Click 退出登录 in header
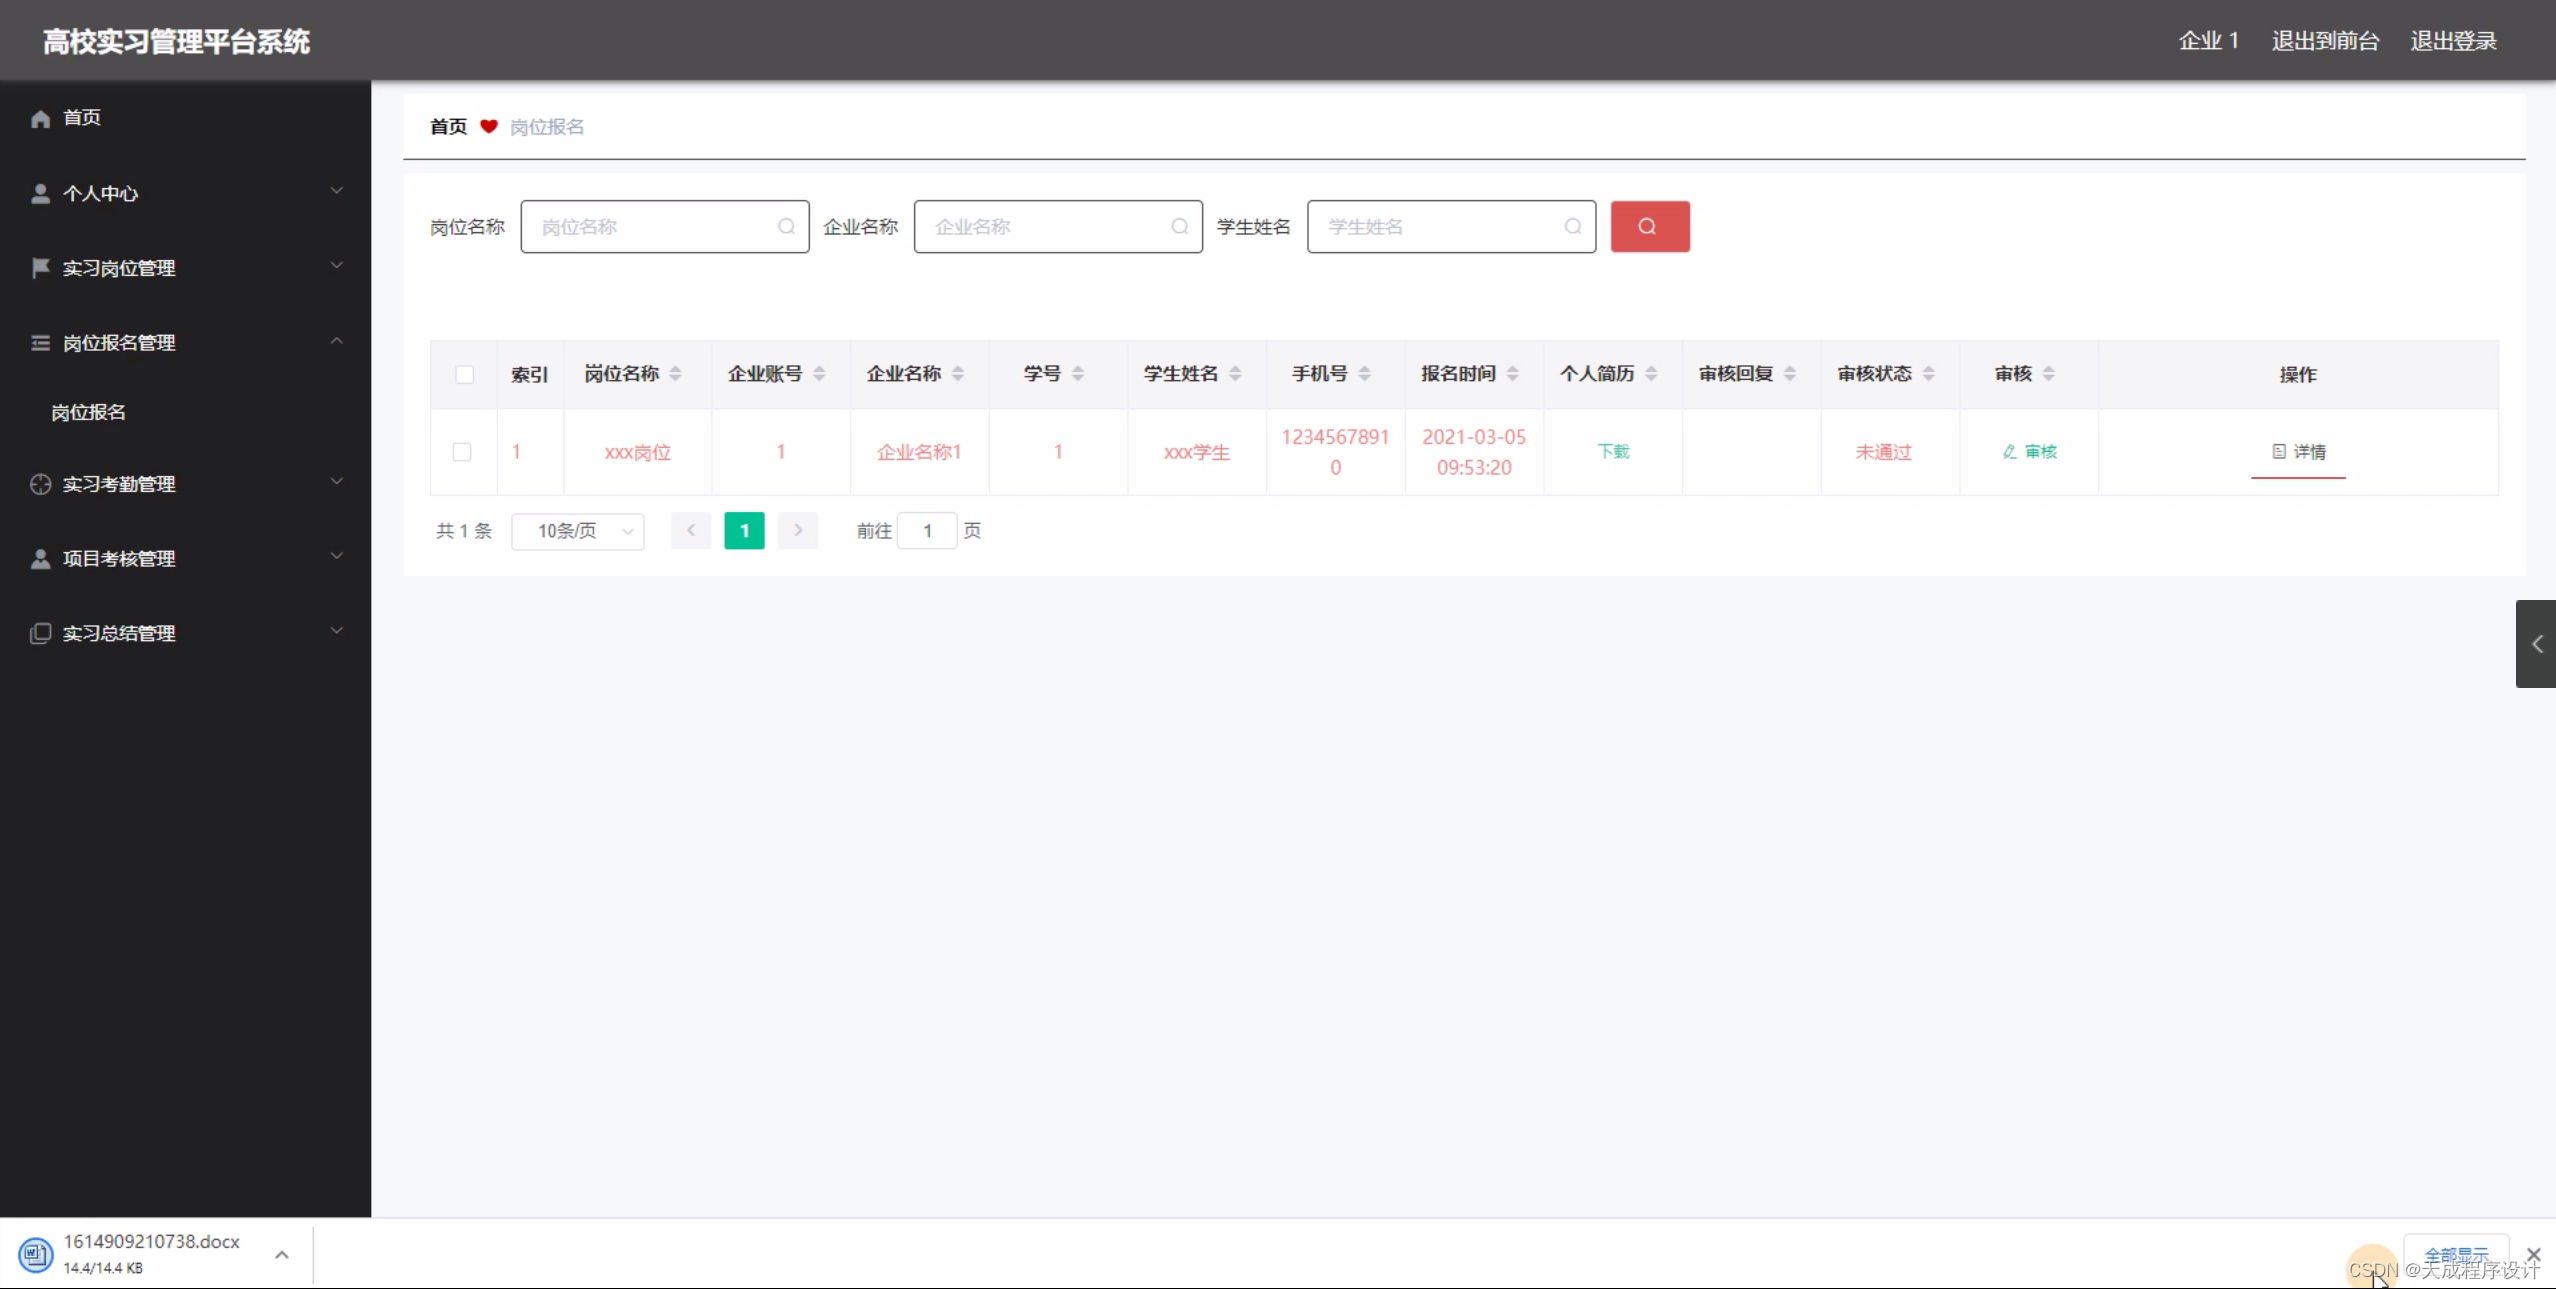 [x=2453, y=41]
